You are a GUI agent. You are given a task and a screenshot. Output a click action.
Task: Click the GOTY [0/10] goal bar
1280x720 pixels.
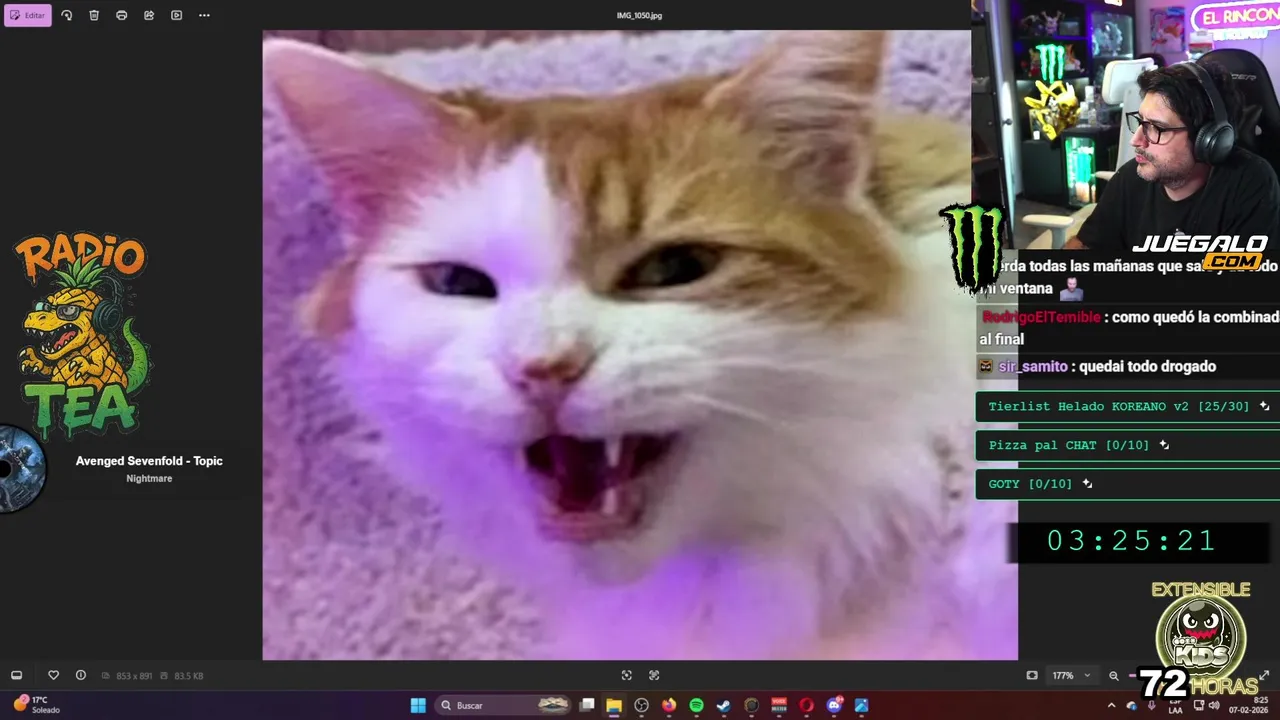tap(1127, 484)
